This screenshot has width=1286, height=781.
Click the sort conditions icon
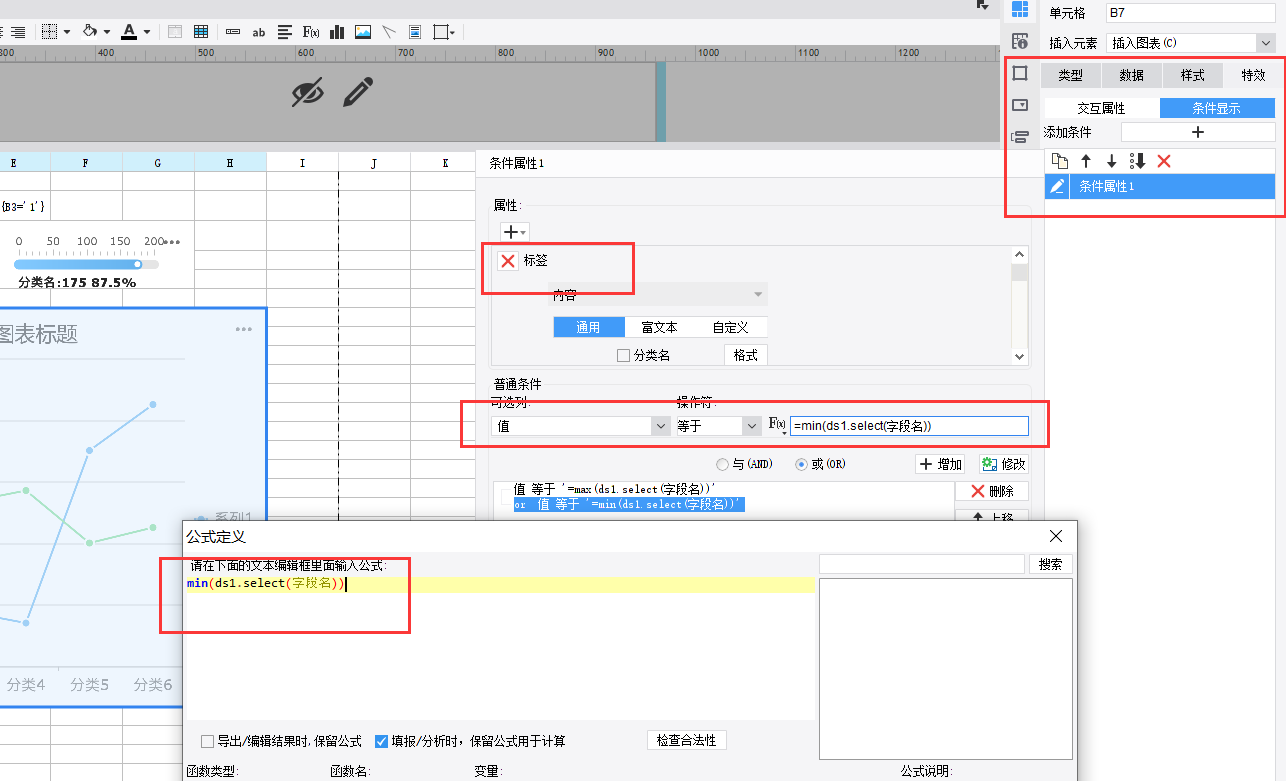pos(1137,161)
